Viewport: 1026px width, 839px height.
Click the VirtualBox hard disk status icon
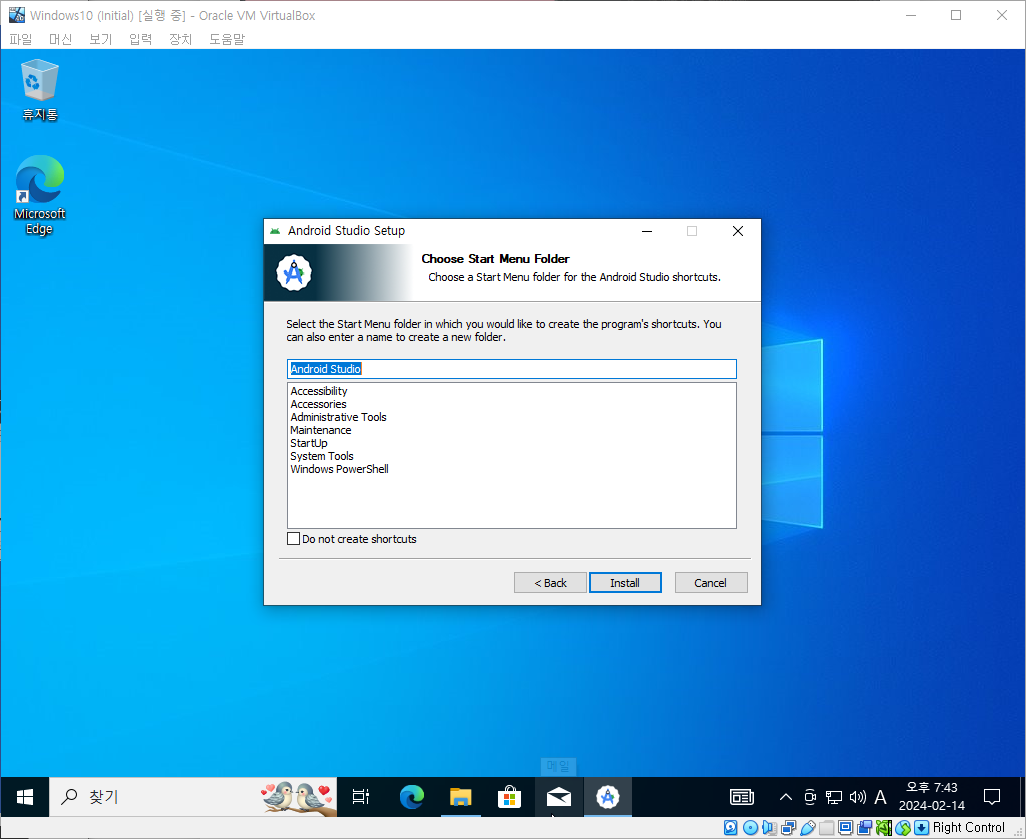tap(730, 828)
